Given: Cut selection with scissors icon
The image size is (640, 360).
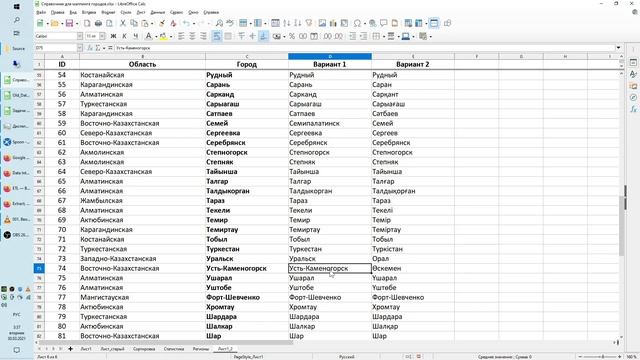Looking at the screenshot, I should click(x=122, y=23).
